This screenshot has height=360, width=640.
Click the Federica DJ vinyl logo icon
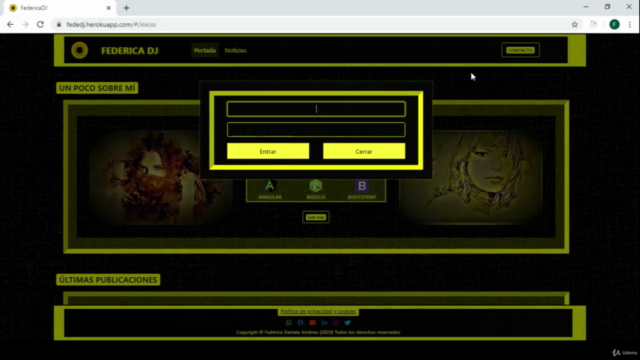click(x=80, y=50)
